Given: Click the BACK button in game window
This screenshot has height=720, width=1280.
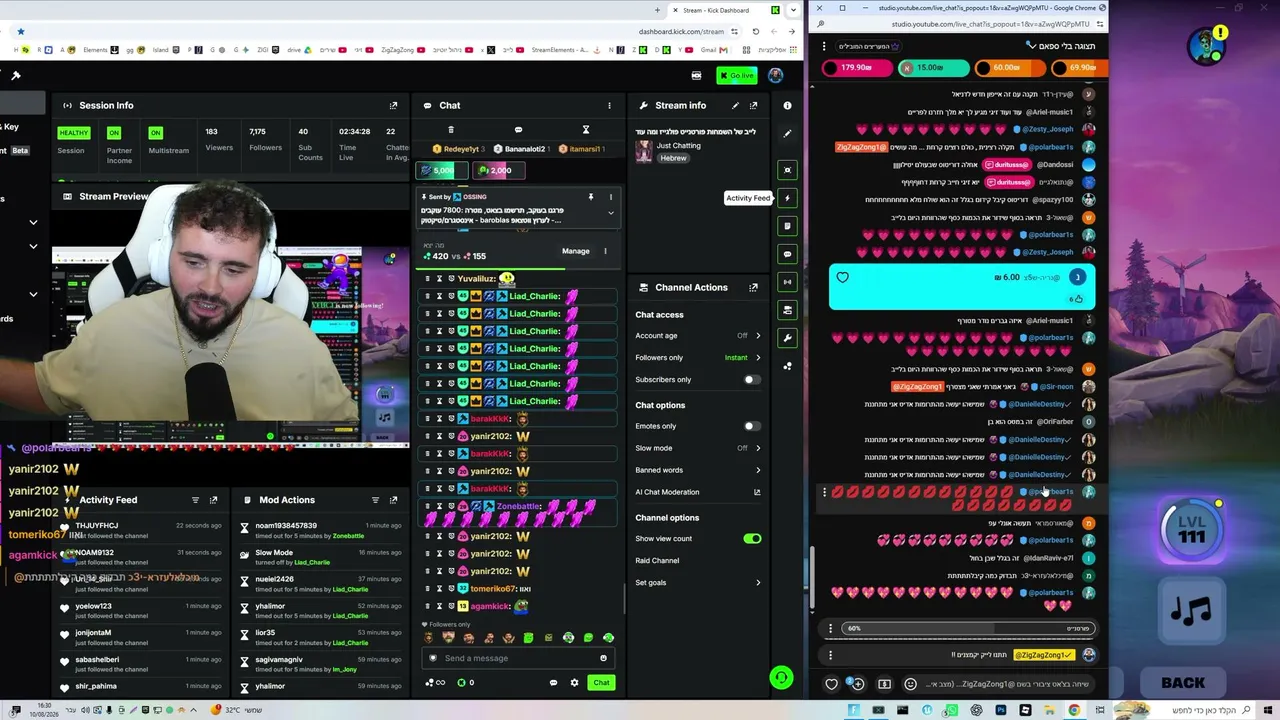Looking at the screenshot, I should [1183, 683].
